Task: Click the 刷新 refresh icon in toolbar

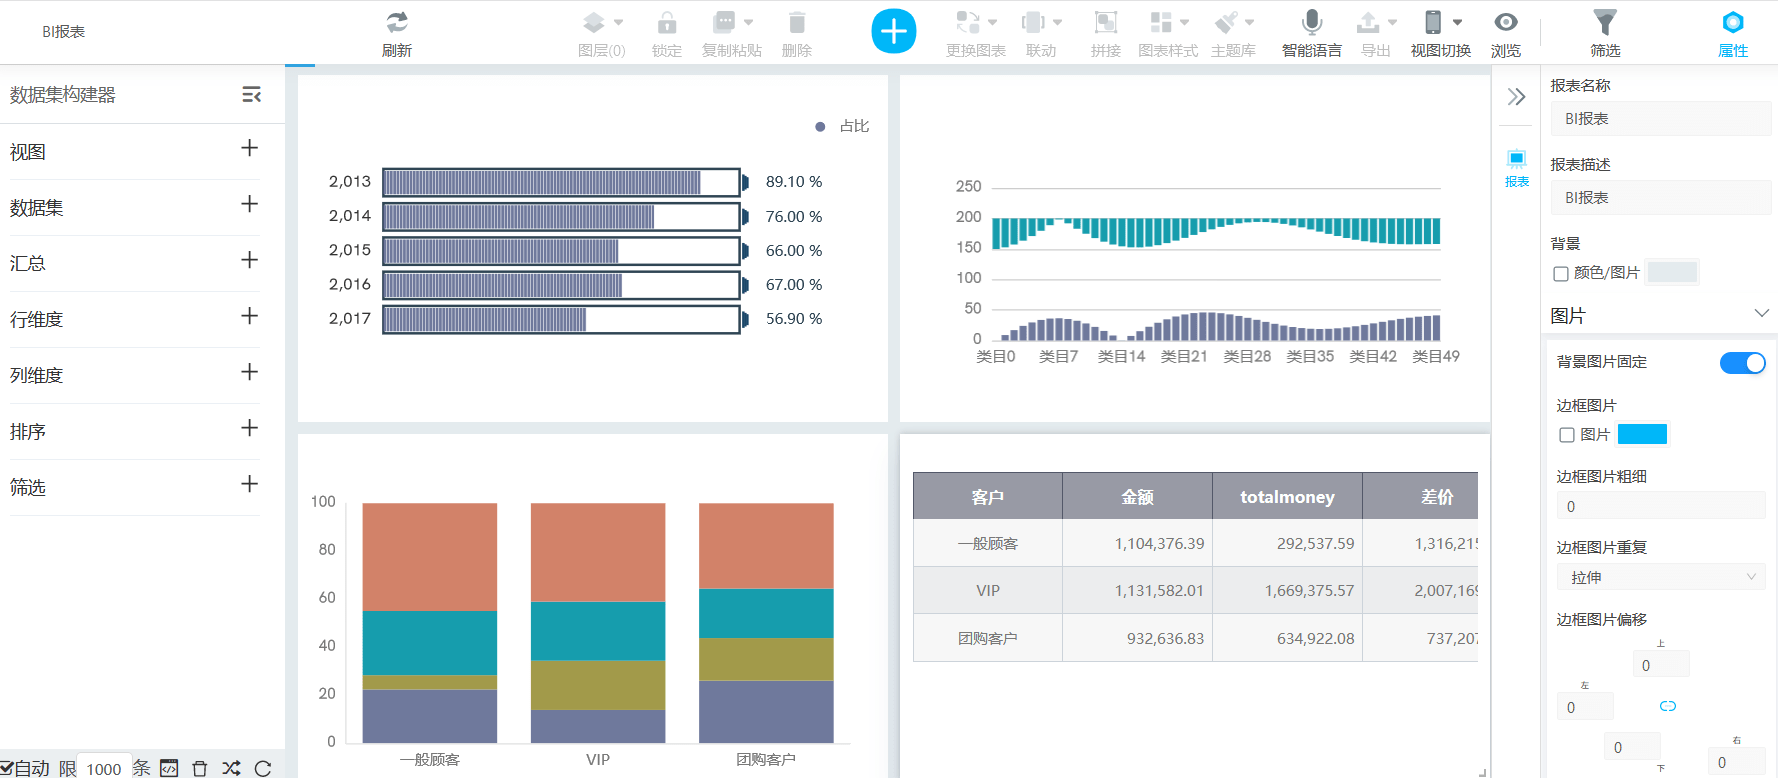Action: [x=397, y=23]
